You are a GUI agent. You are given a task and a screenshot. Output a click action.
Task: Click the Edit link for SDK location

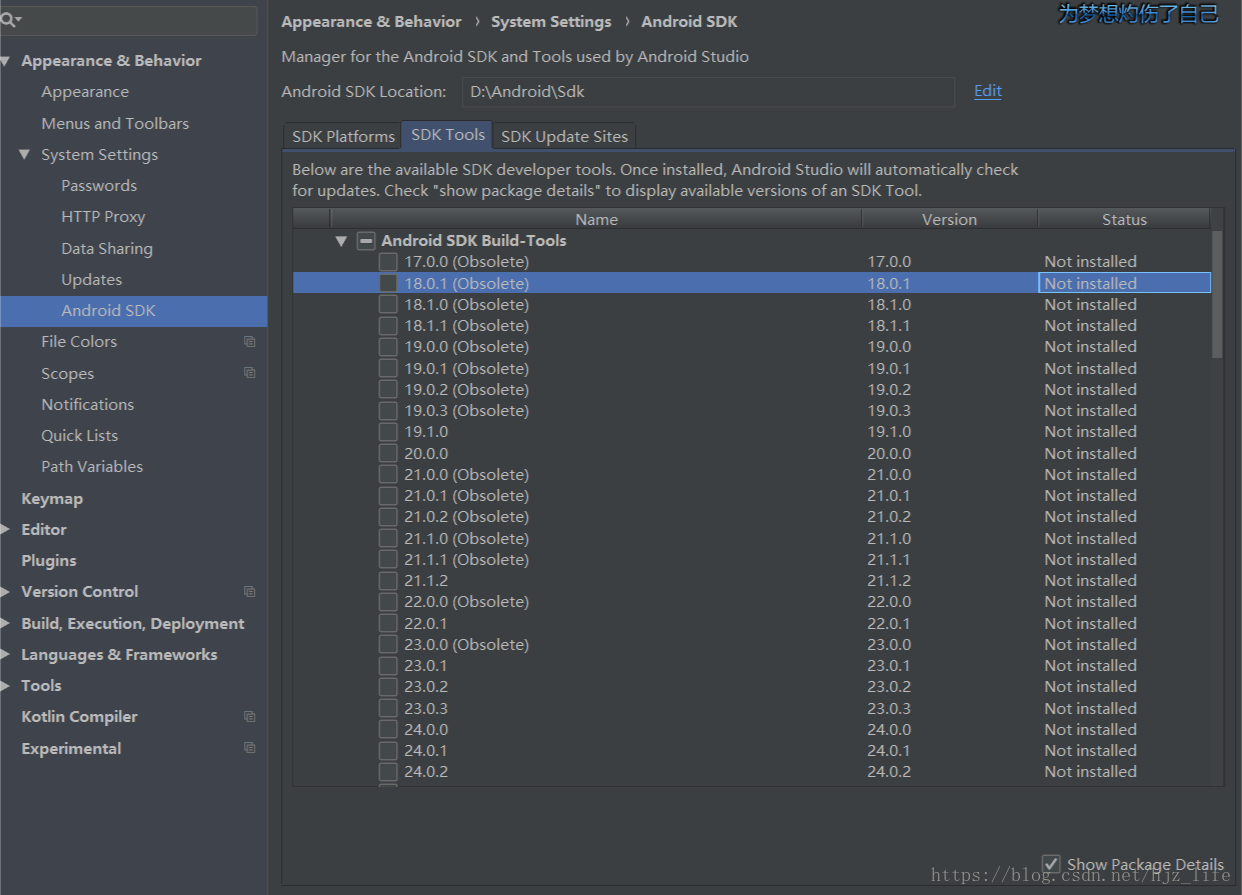click(x=988, y=91)
